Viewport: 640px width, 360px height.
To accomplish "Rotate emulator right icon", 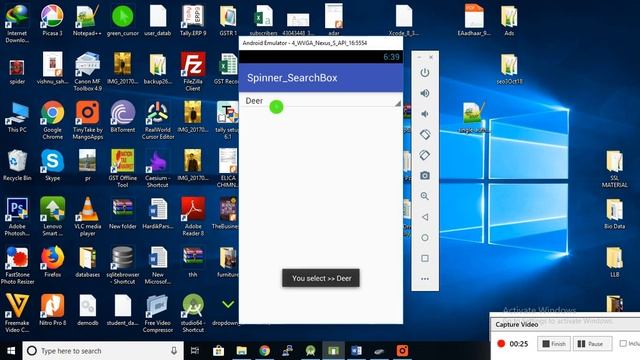I will (x=425, y=155).
